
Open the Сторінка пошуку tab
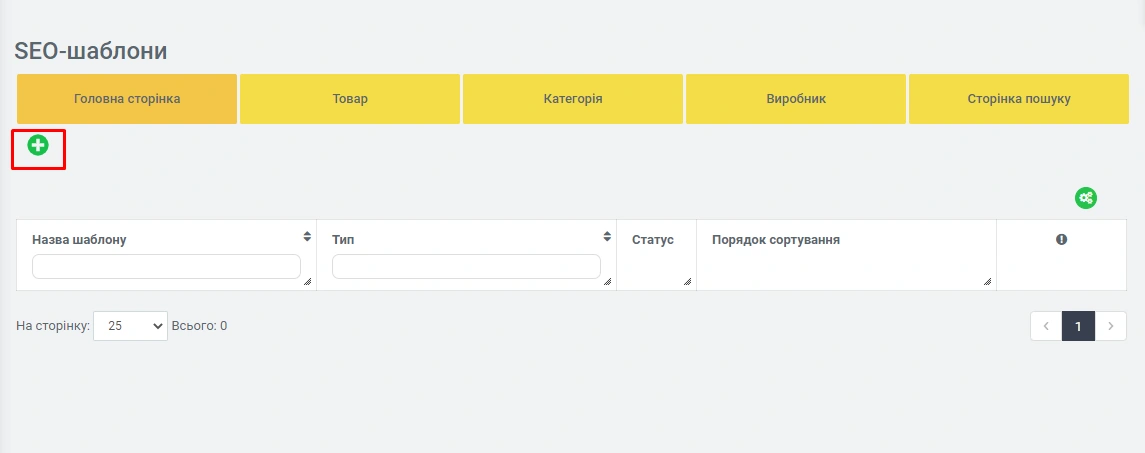tap(1018, 99)
